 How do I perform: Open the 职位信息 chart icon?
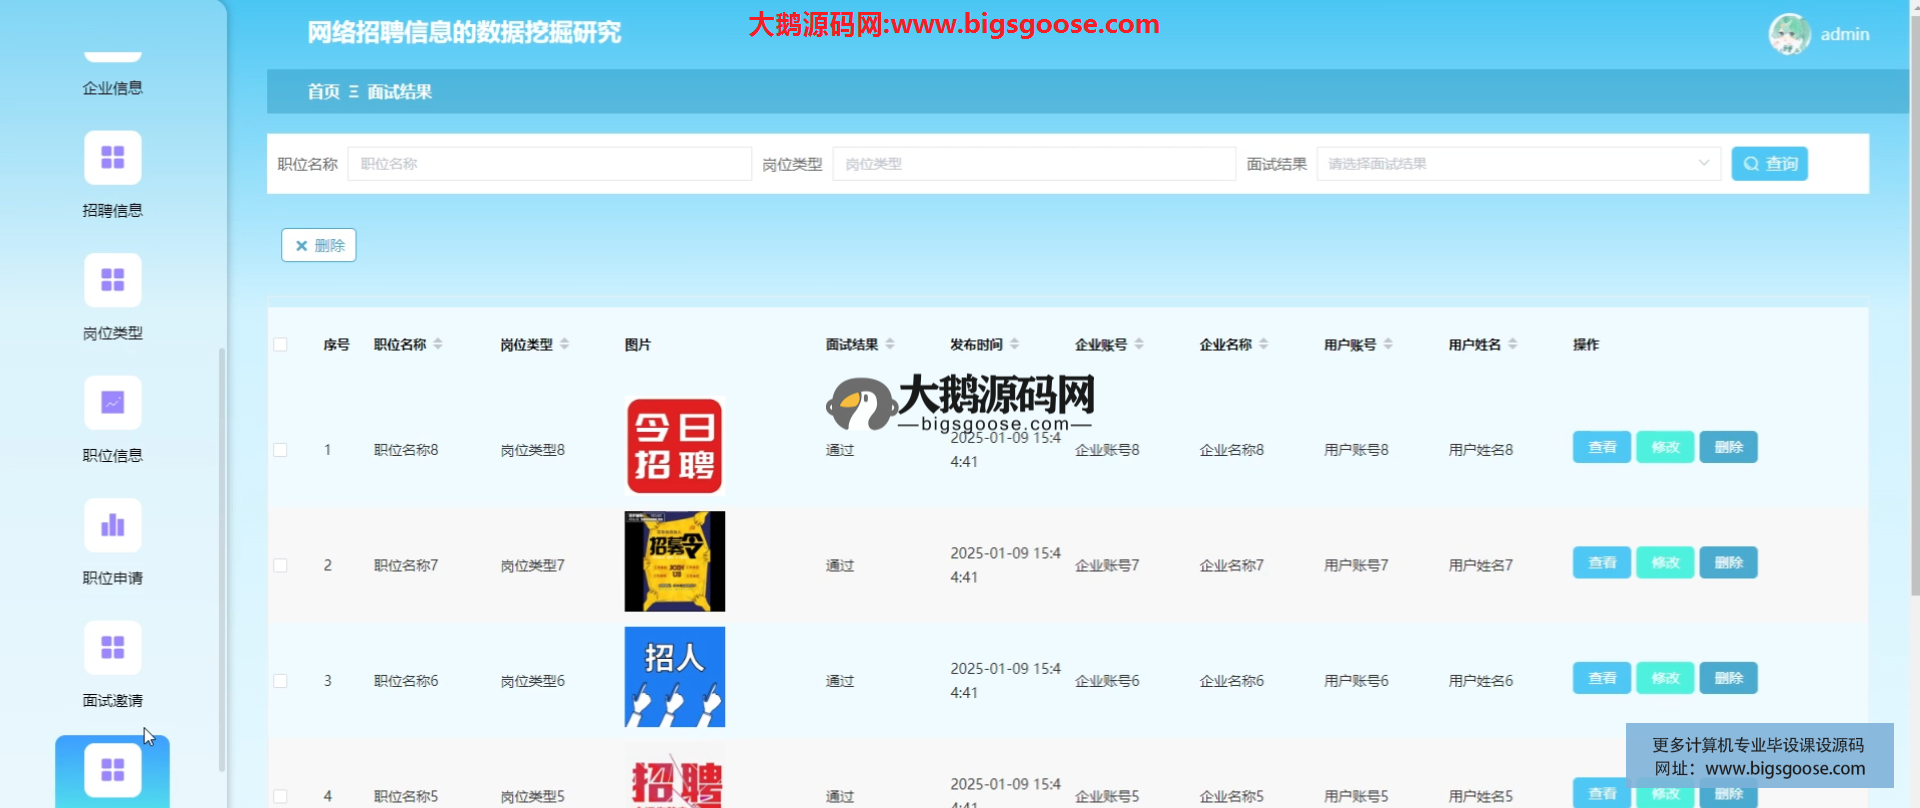112,403
